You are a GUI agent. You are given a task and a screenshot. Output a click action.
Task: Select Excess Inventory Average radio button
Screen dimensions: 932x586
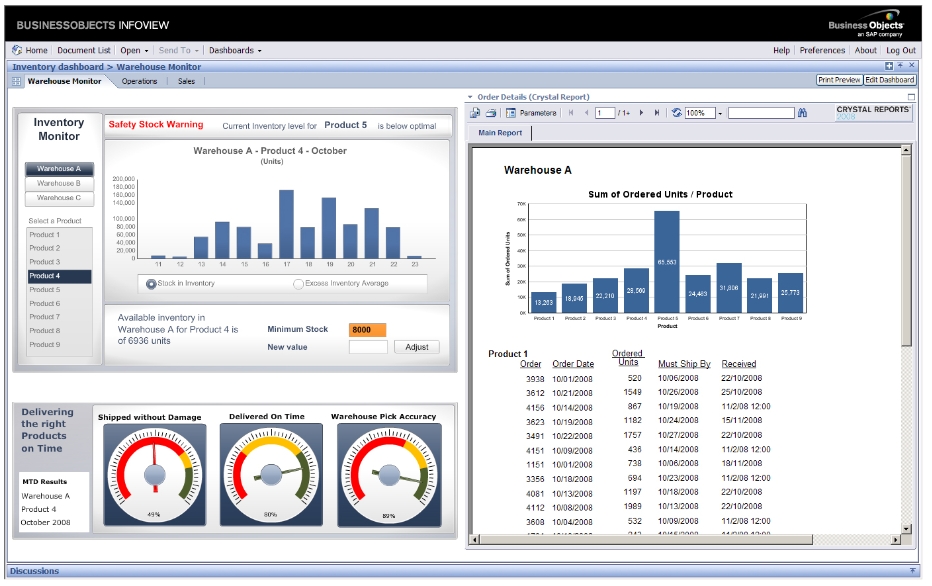click(298, 284)
